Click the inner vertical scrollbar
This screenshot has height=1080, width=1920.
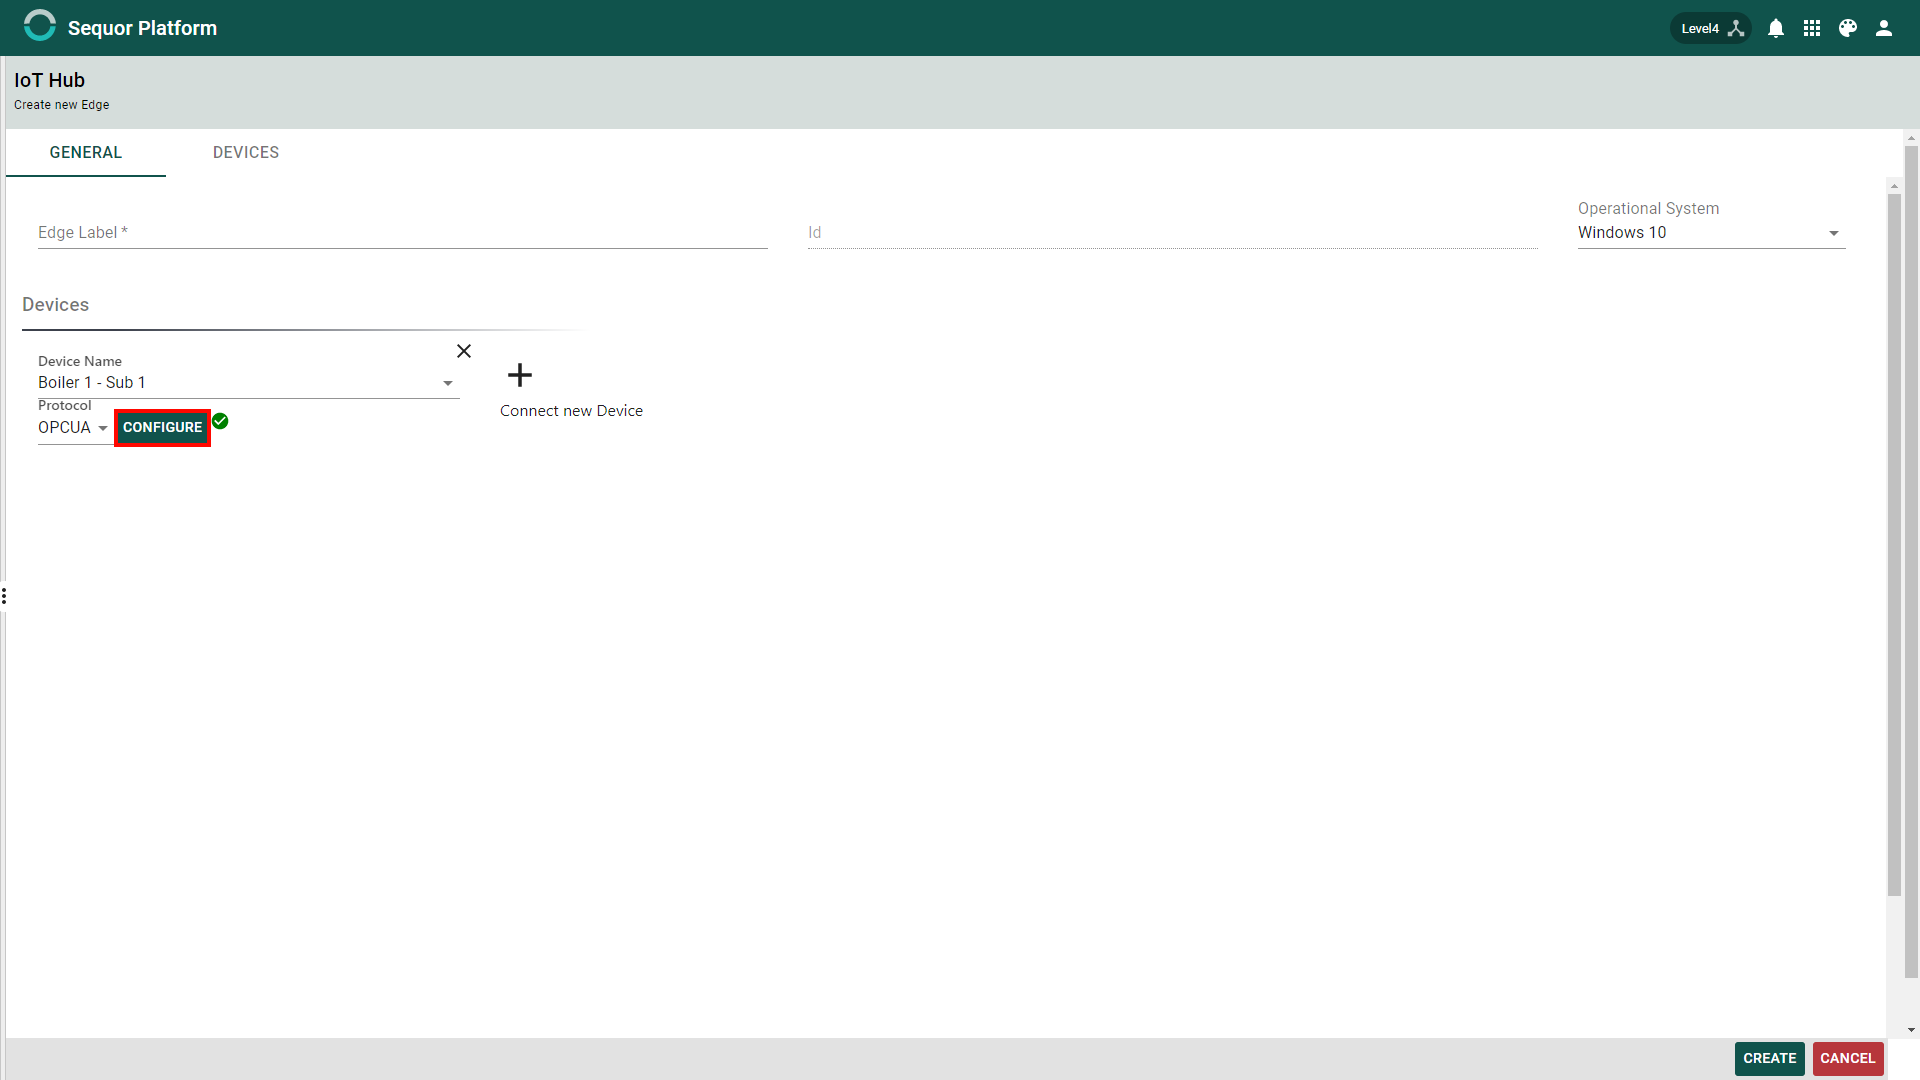point(1894,545)
